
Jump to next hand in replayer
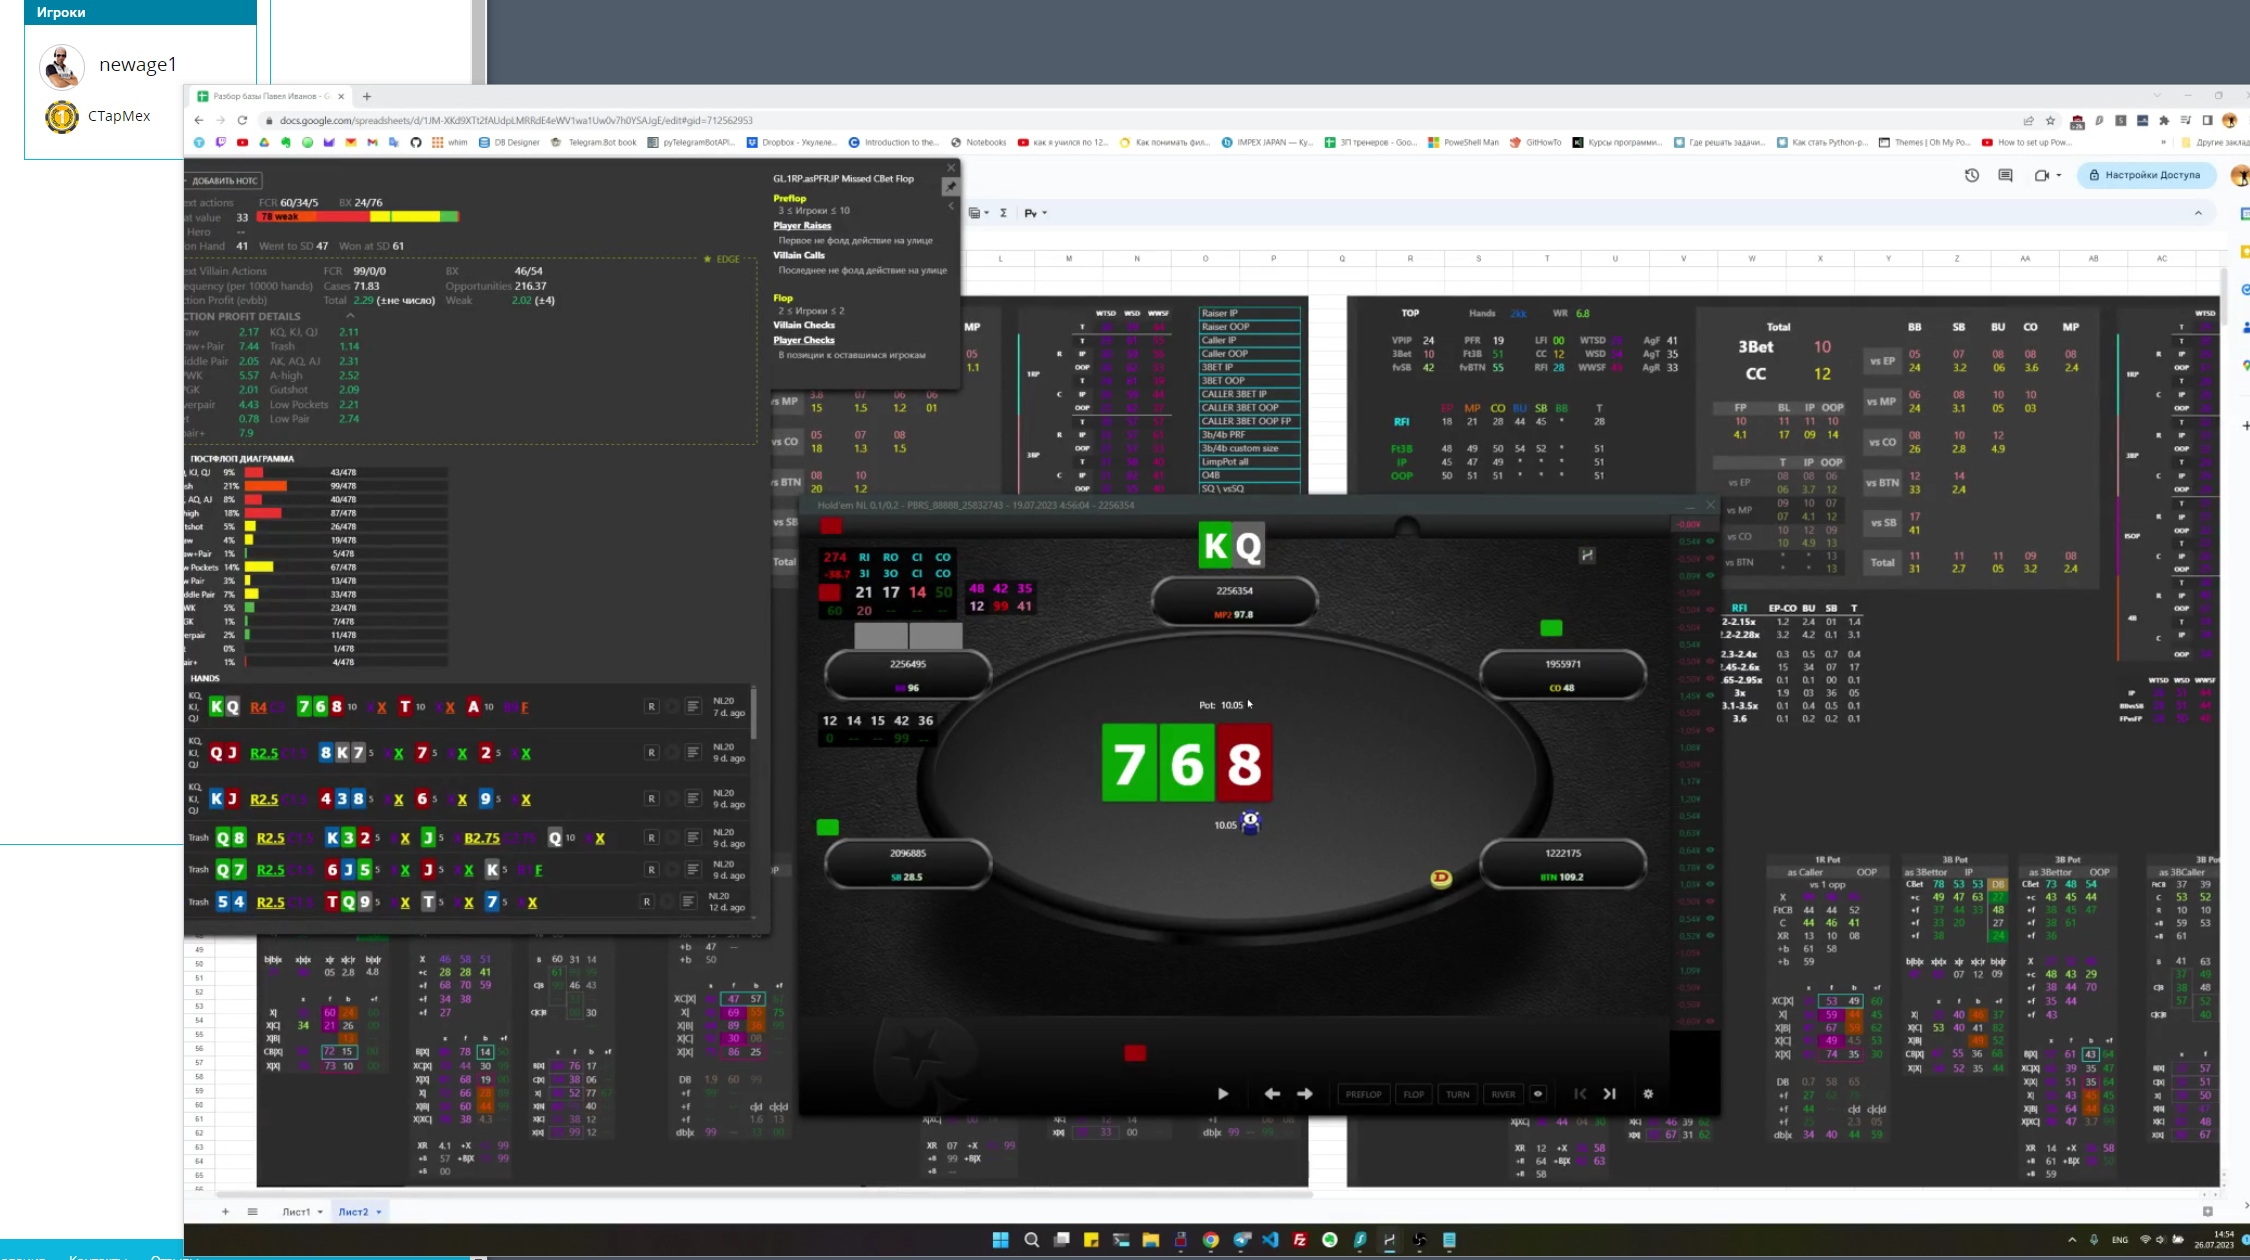coord(1610,1094)
